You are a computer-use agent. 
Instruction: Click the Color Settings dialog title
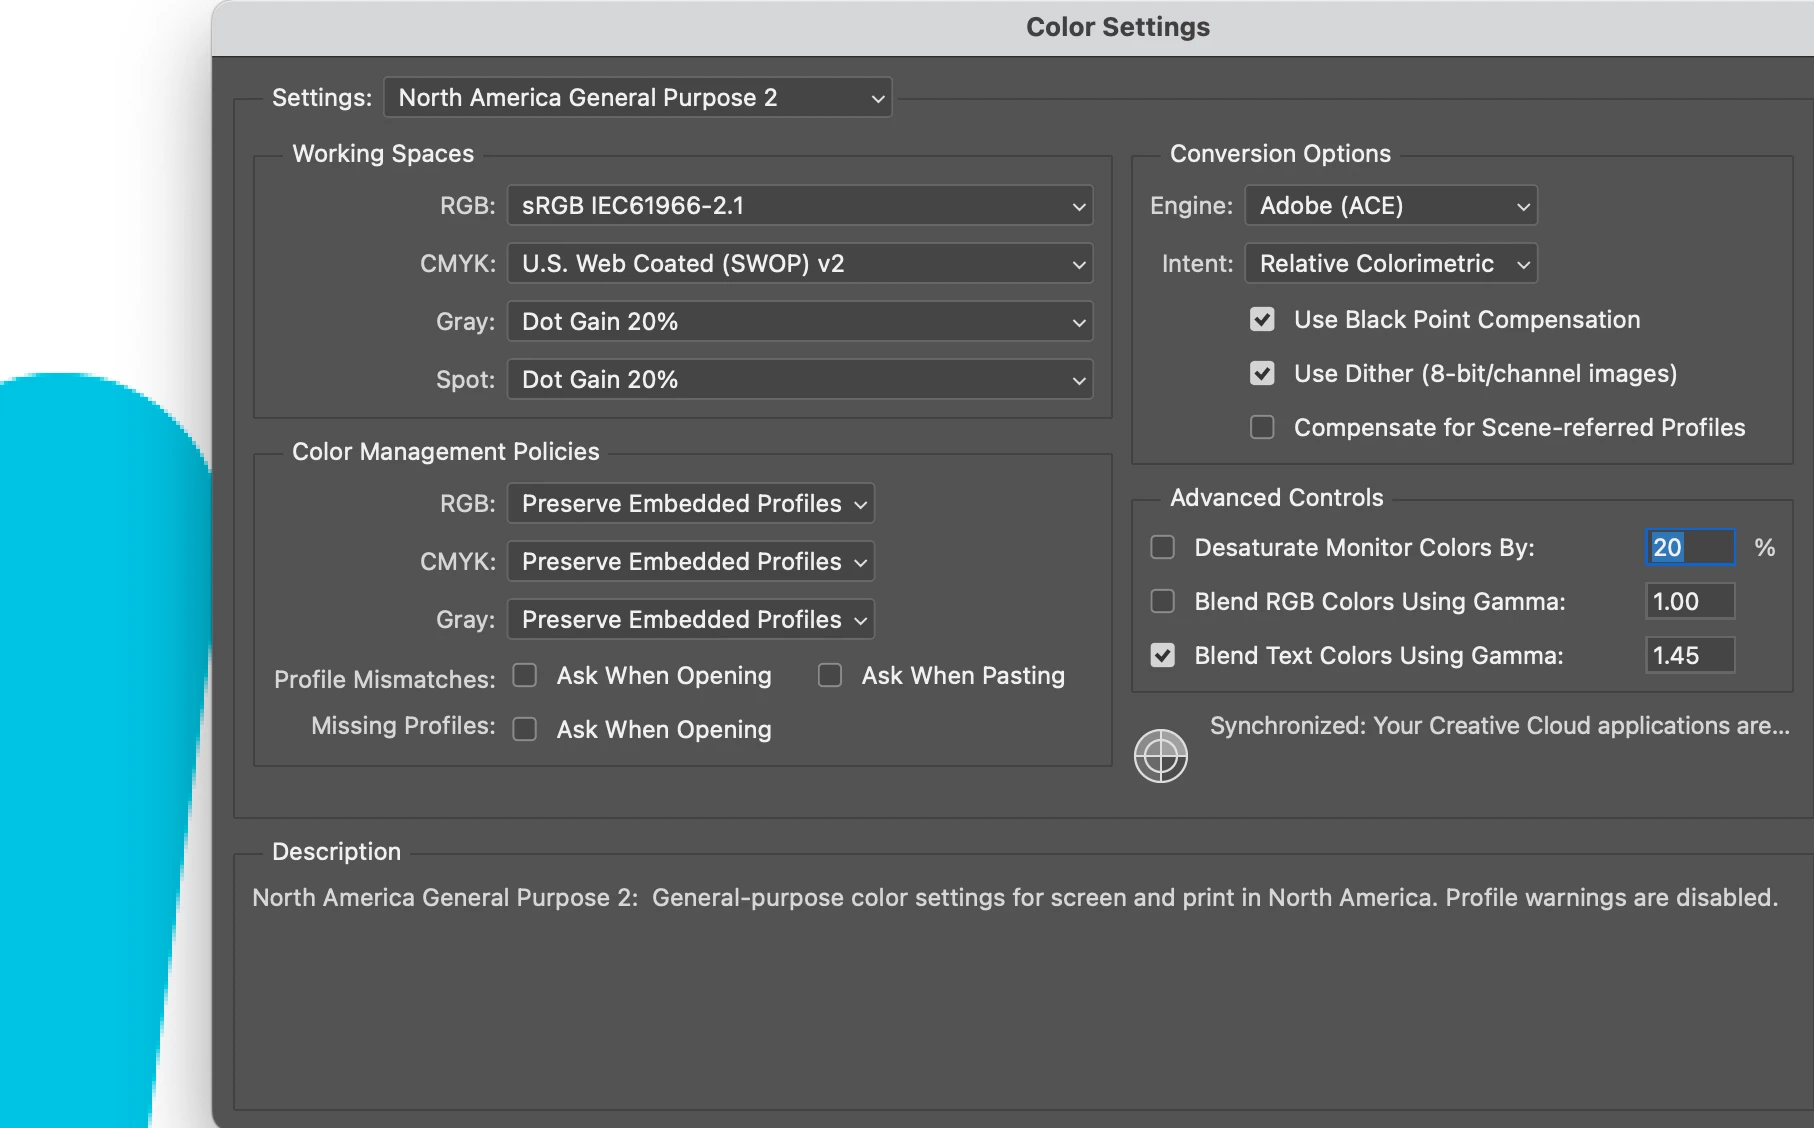pos(1118,27)
